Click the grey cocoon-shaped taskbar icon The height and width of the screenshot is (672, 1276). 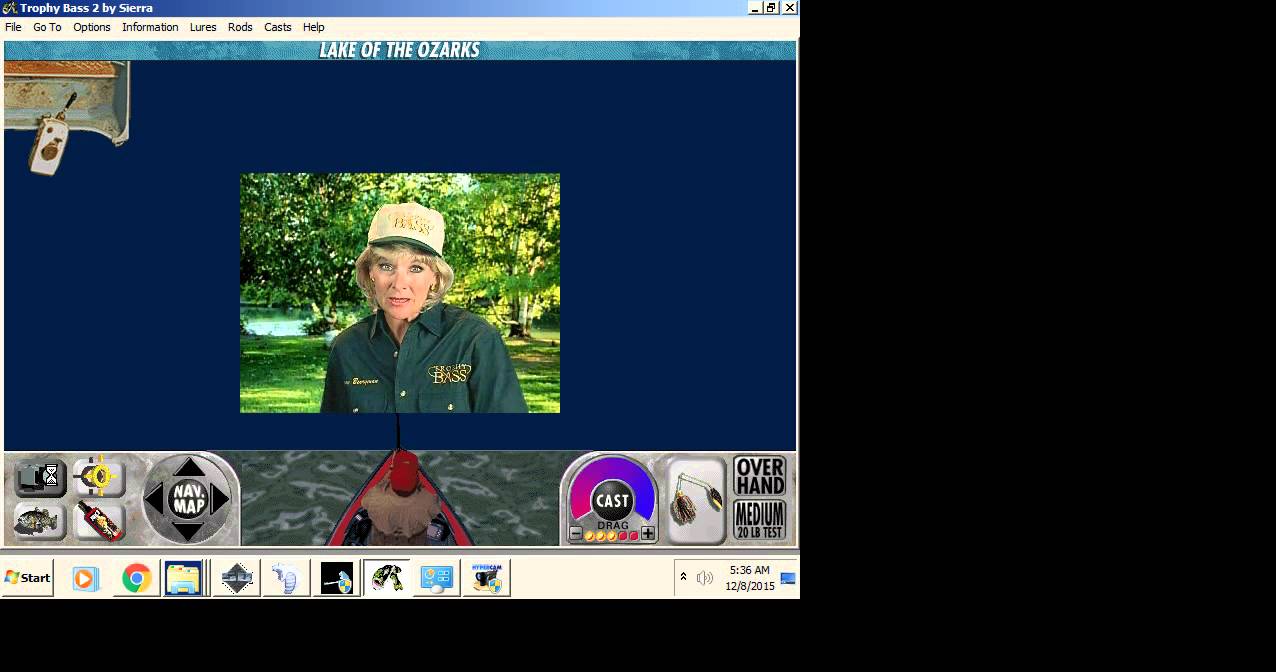(286, 578)
